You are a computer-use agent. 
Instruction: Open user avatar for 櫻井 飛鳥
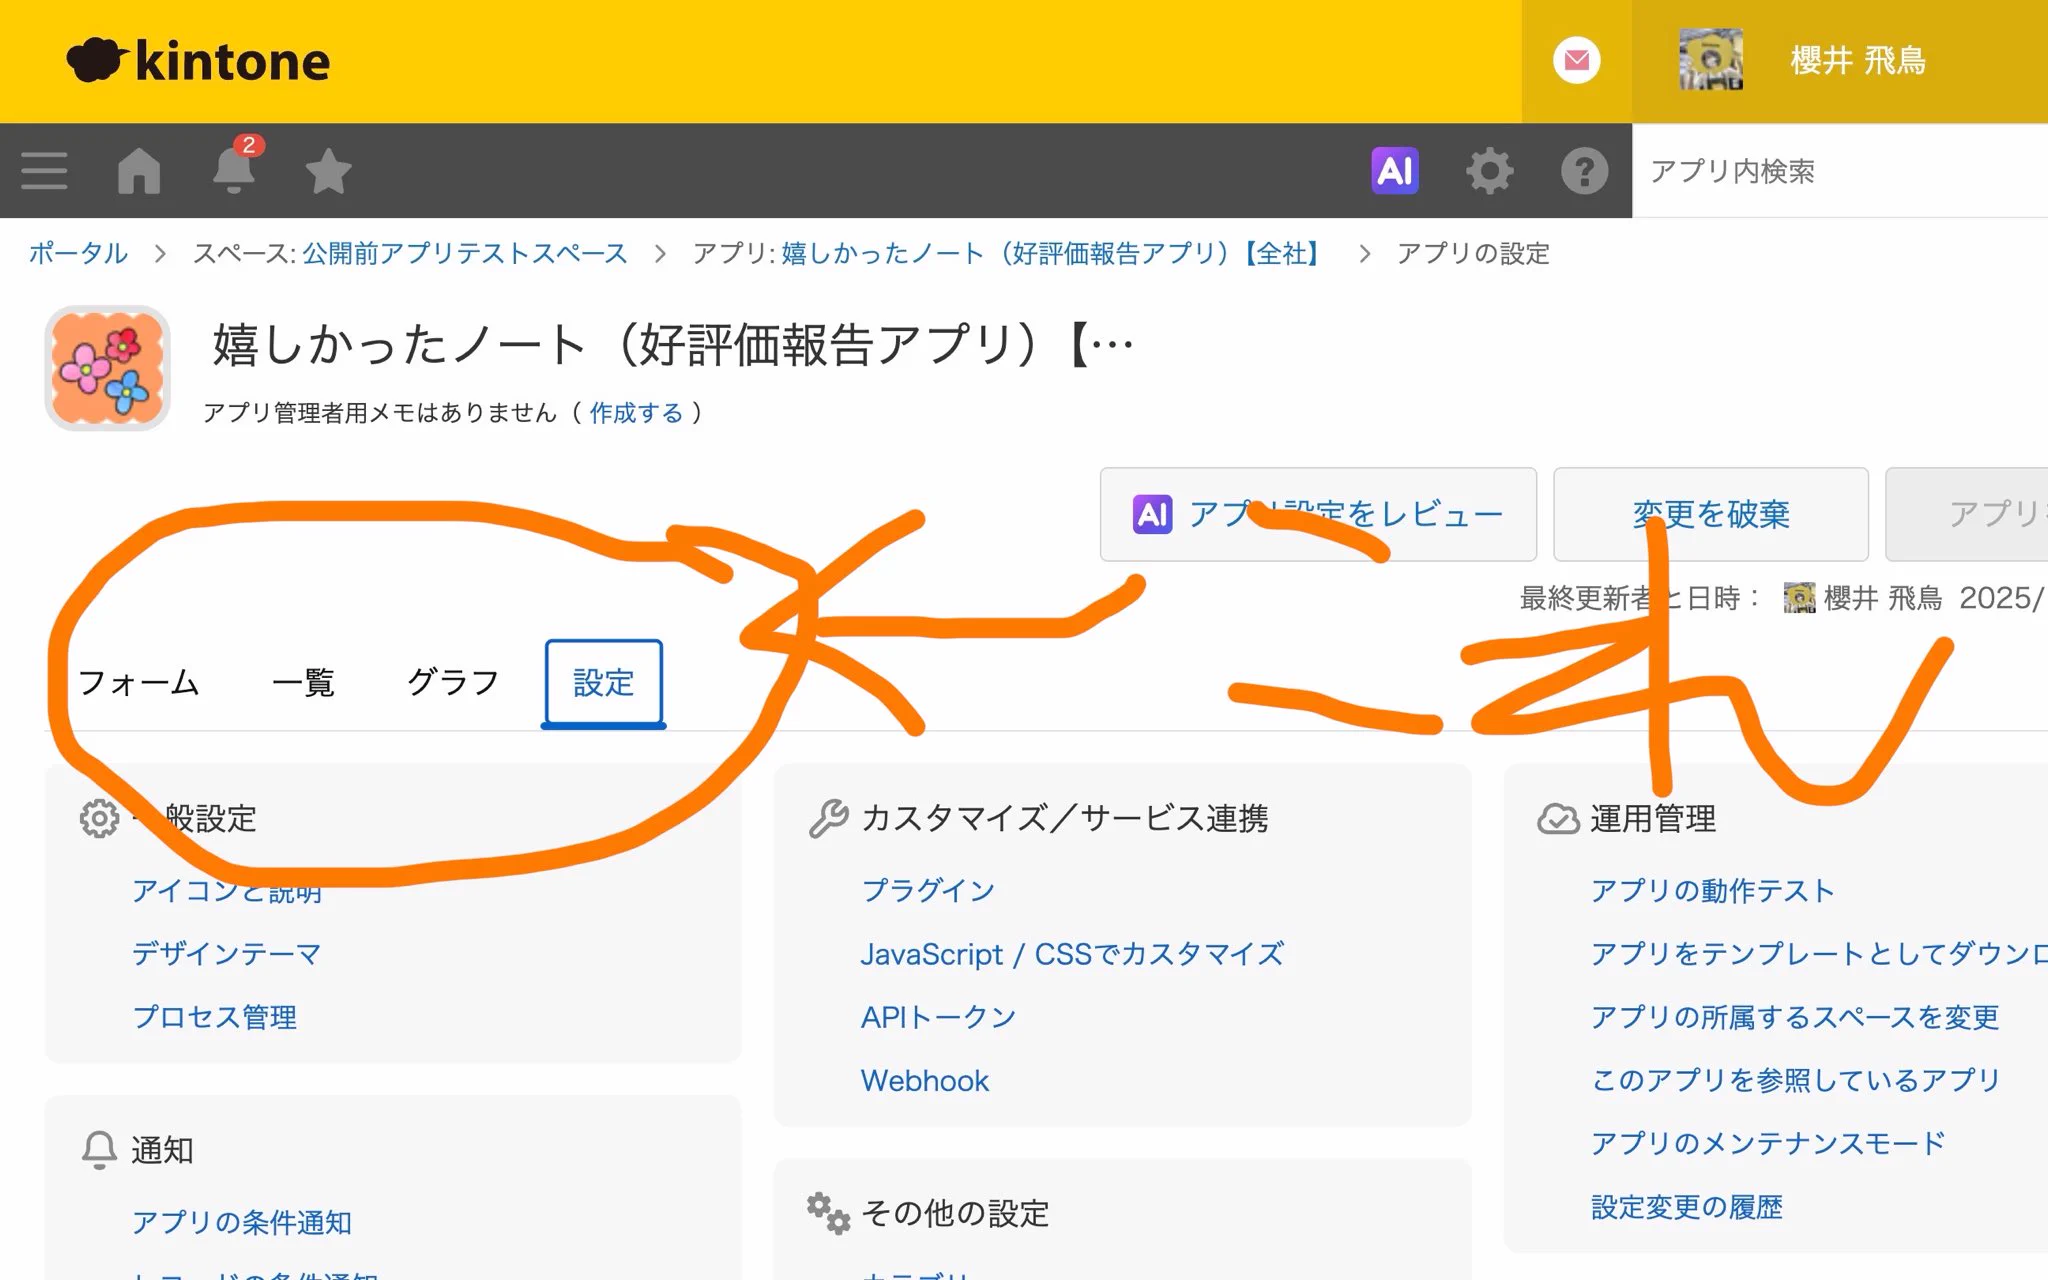coord(1711,60)
